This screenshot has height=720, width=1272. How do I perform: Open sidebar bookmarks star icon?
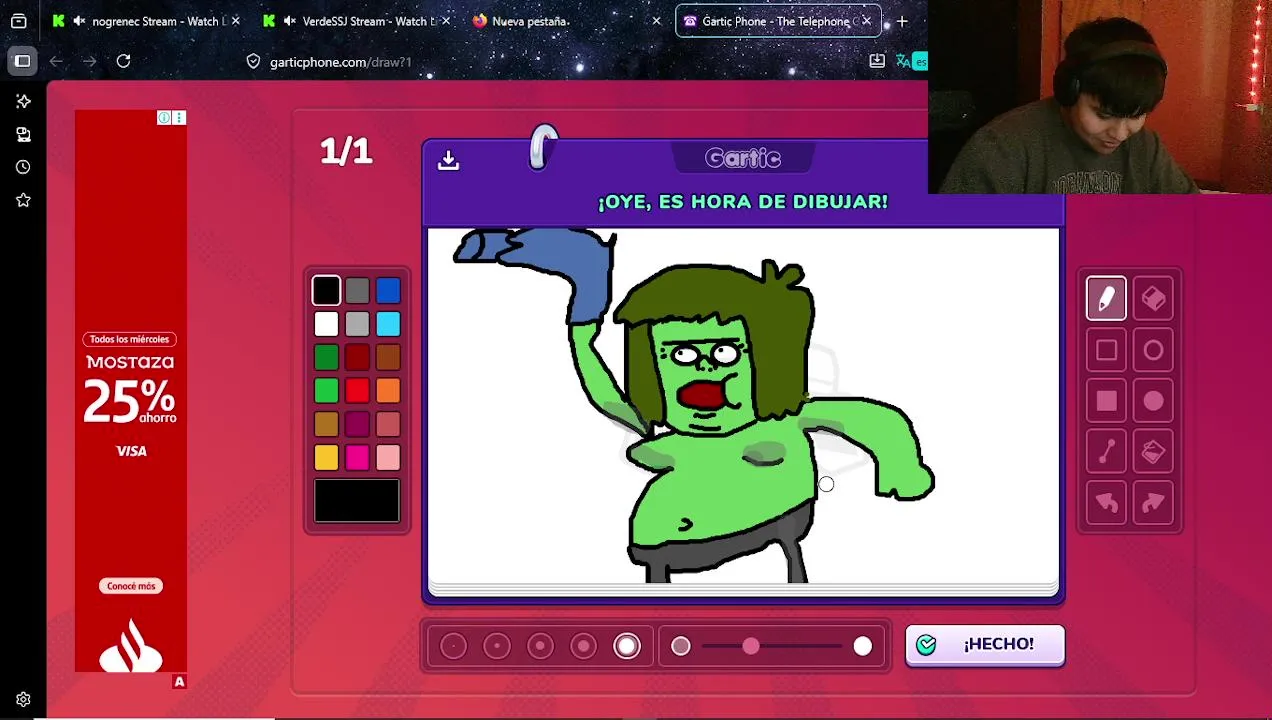click(x=23, y=200)
